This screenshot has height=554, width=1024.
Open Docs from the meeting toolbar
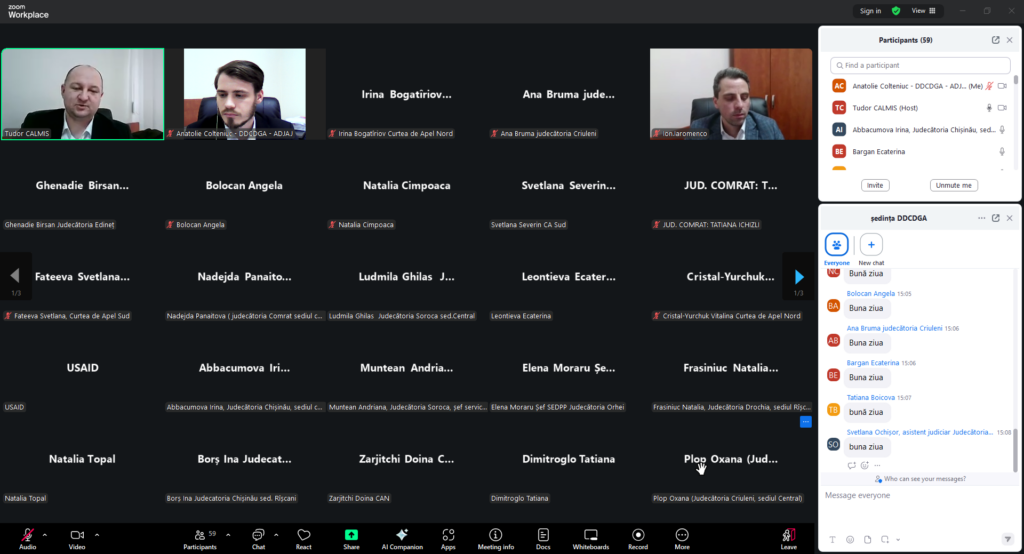[x=543, y=538]
